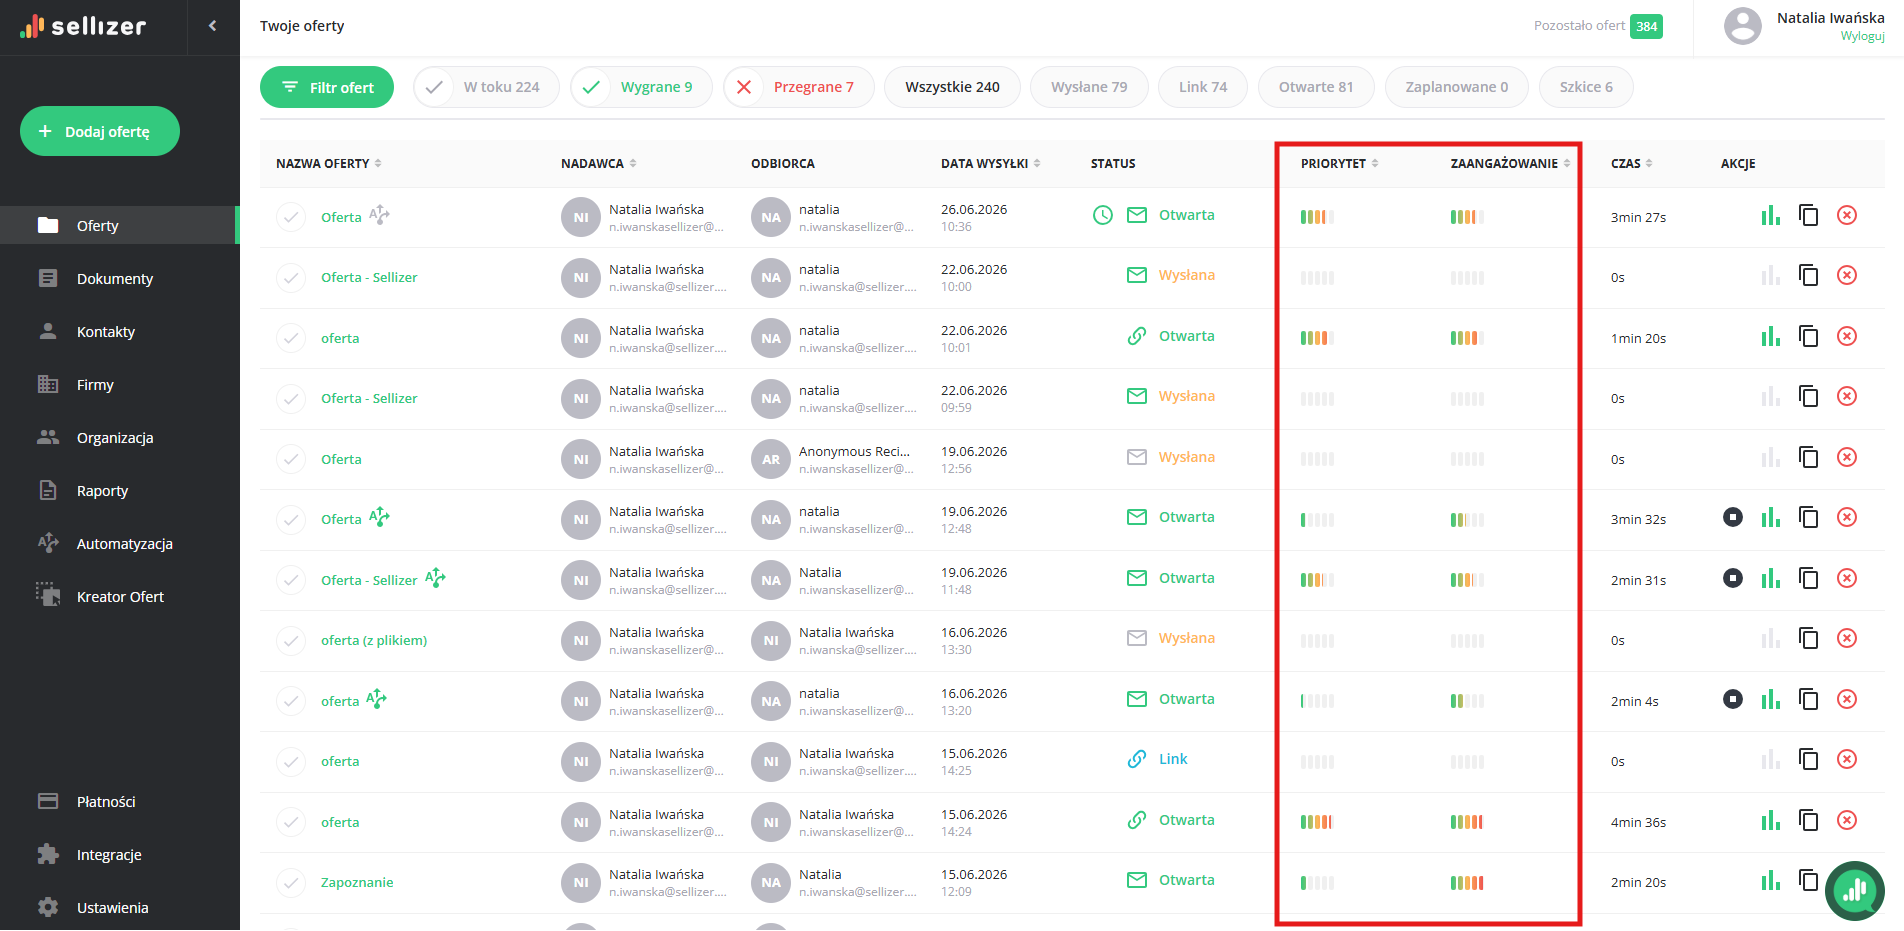Open the oferta (z plikiem) offer
The image size is (1904, 931).
point(374,640)
